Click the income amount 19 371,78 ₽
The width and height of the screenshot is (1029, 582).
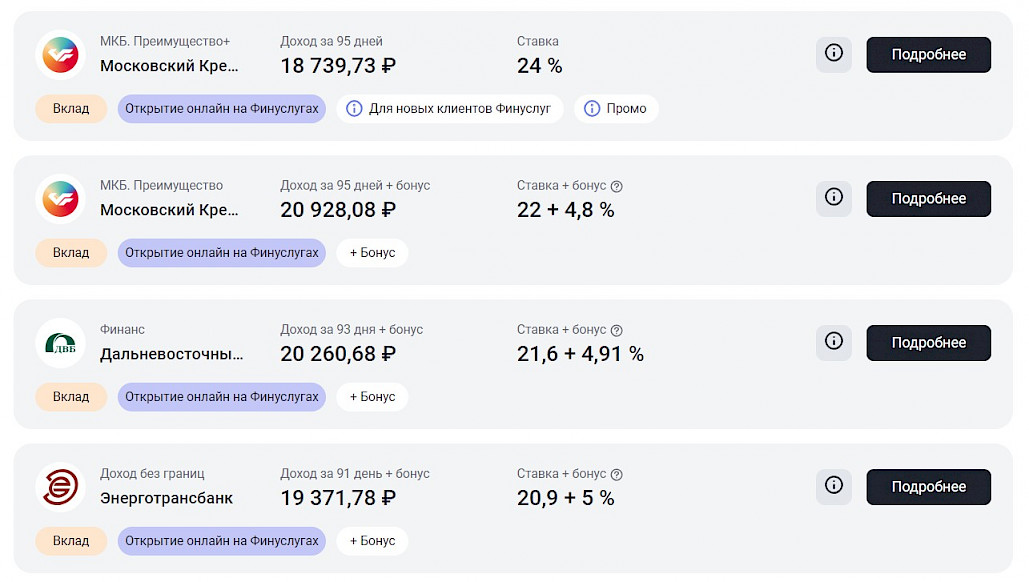[338, 498]
